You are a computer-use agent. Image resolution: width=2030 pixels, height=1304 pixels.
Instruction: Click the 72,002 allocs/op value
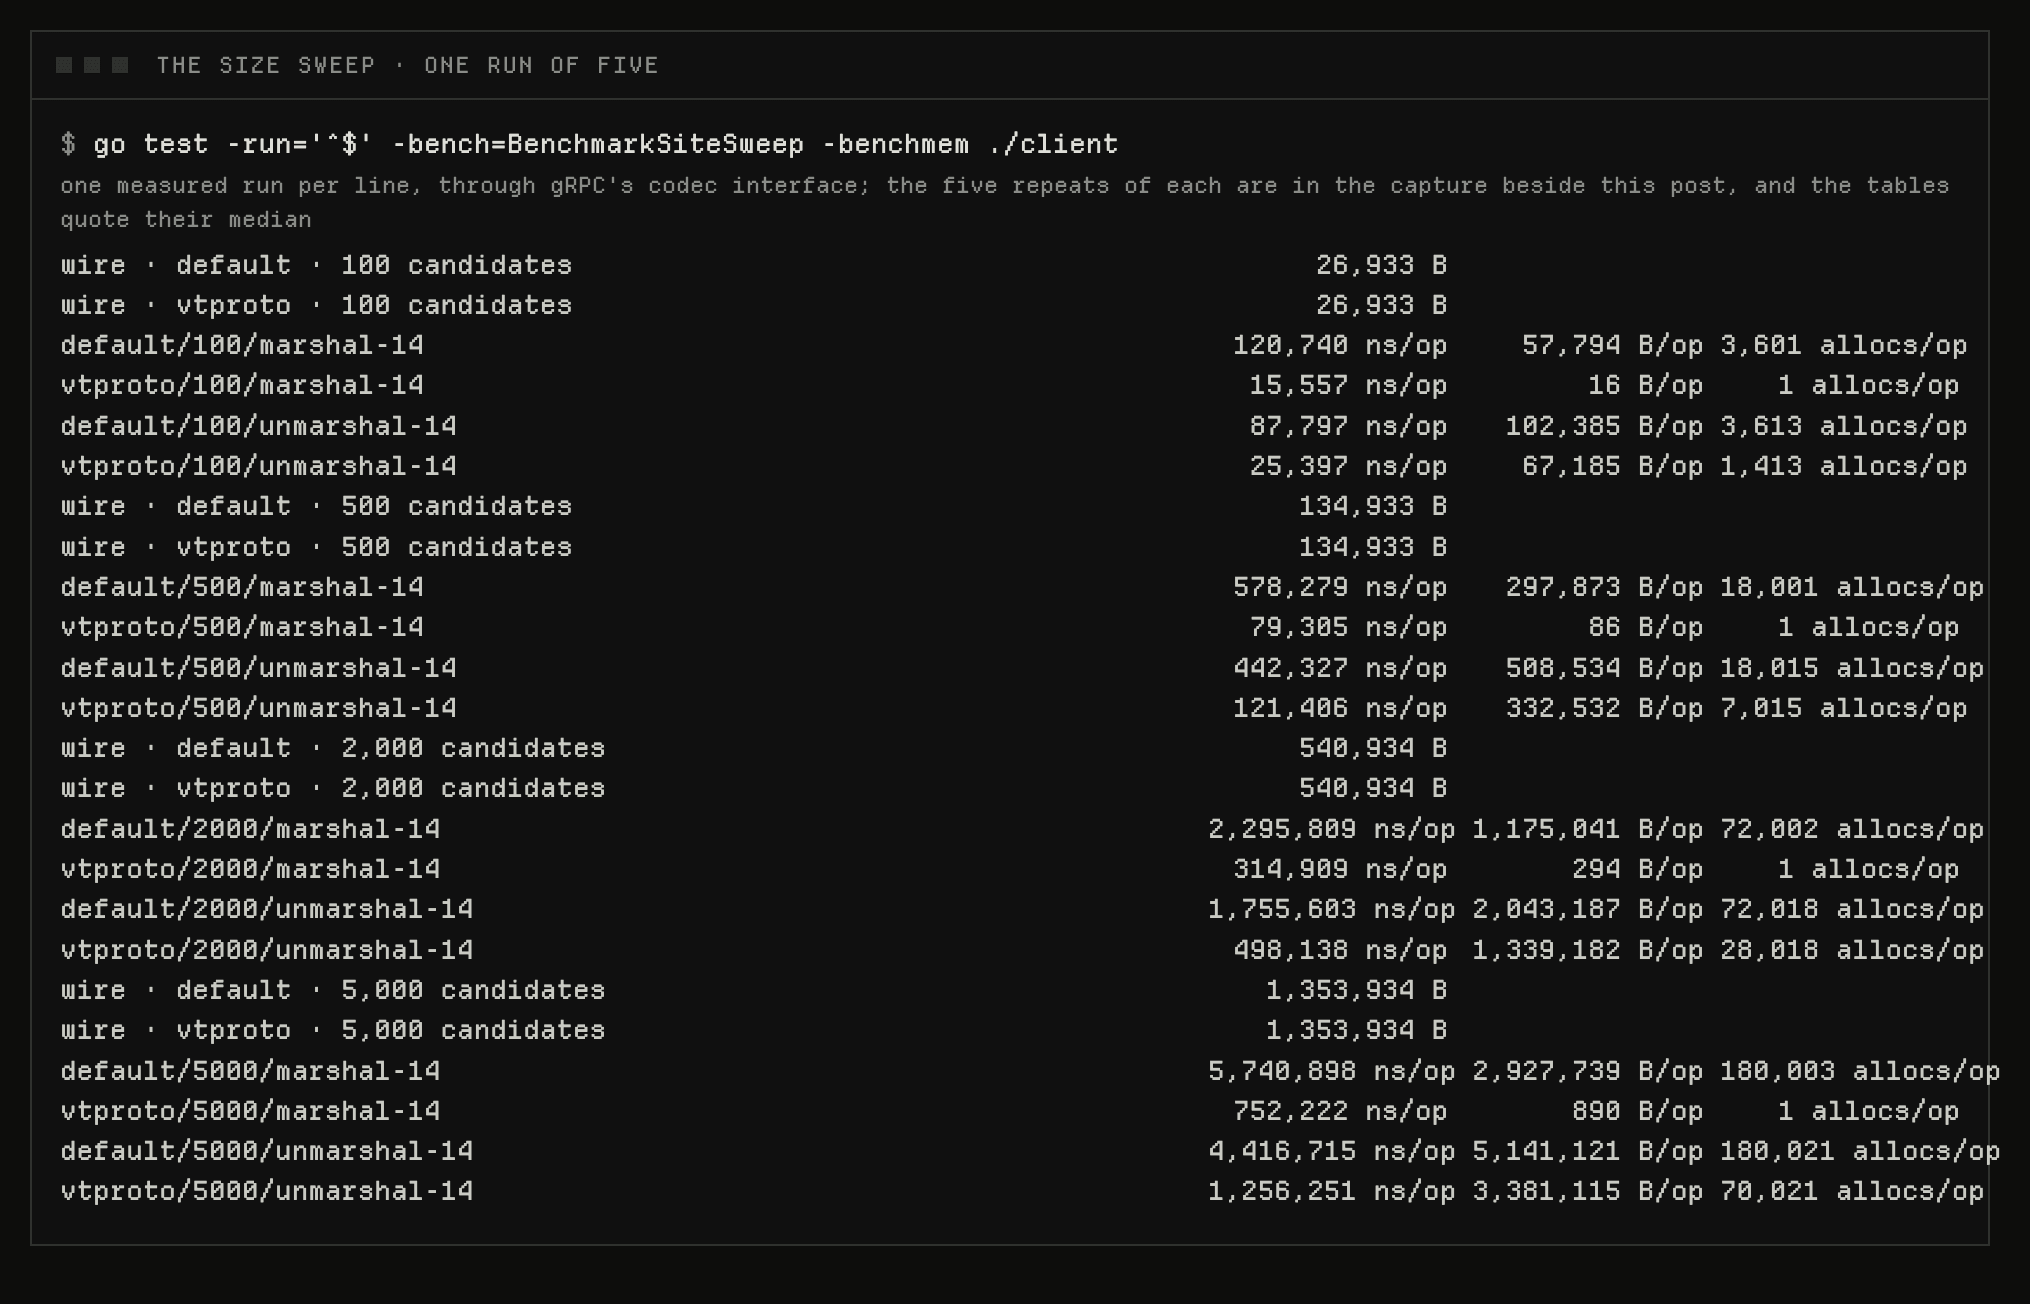1852,829
